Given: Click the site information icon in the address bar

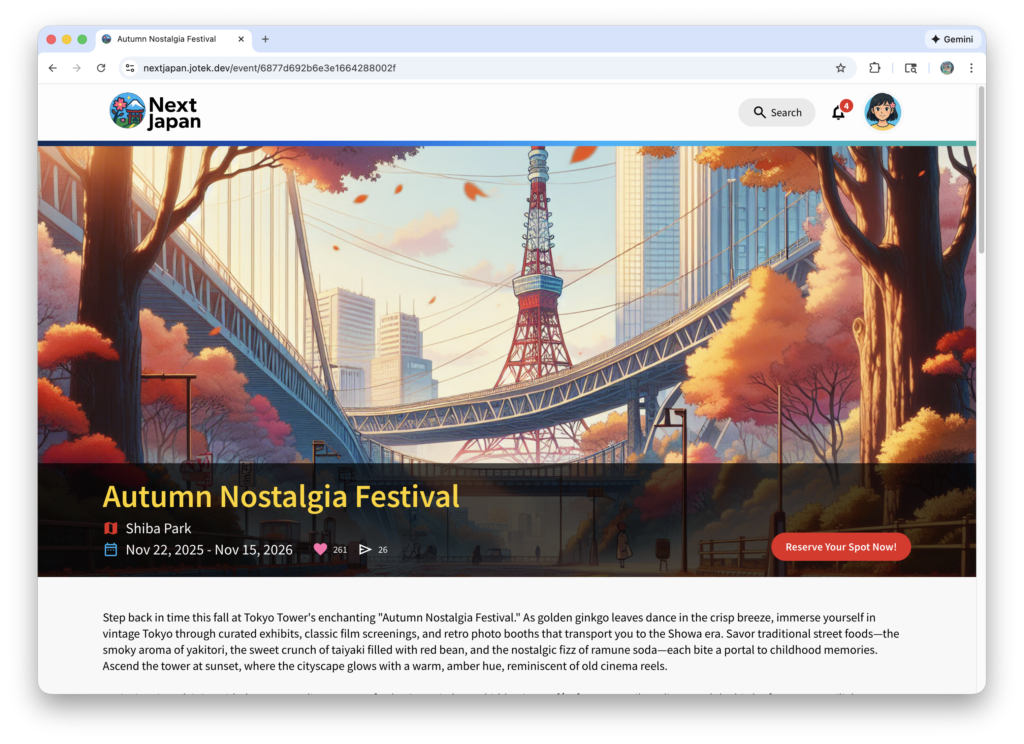Looking at the screenshot, I should click(132, 67).
